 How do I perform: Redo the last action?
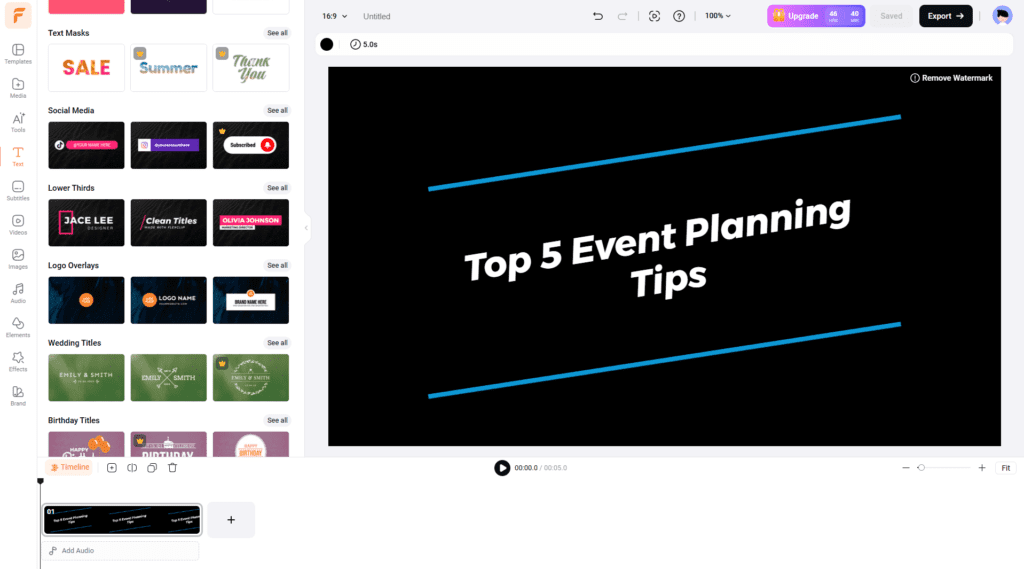(x=622, y=16)
